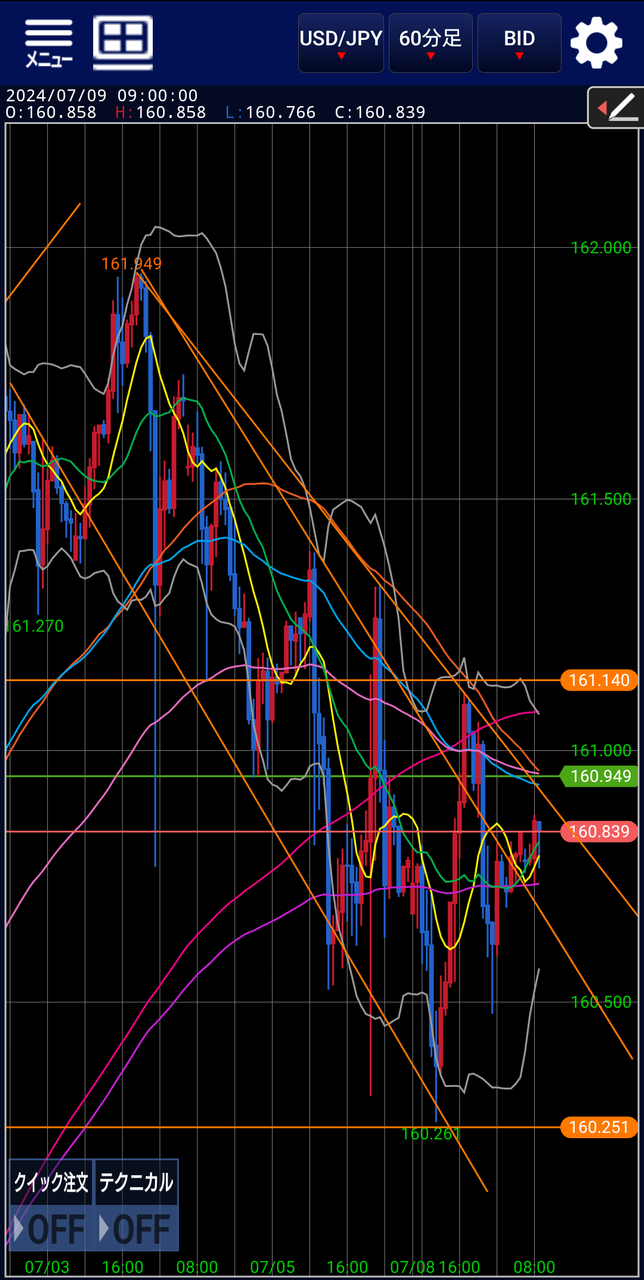The image size is (644, 1280).
Task: Click the クイック注文 label button
Action: point(50,1183)
